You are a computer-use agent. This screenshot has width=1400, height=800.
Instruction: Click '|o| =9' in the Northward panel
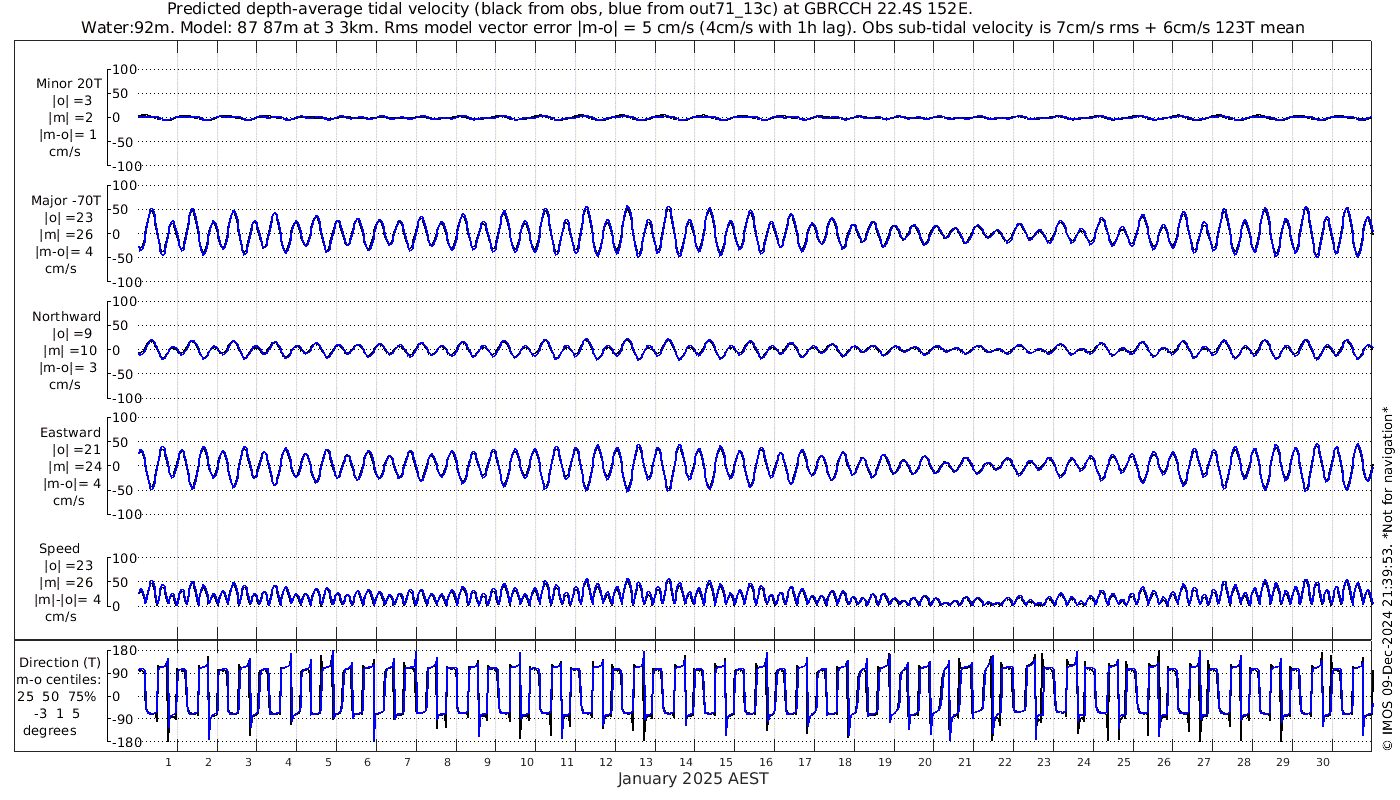point(72,334)
